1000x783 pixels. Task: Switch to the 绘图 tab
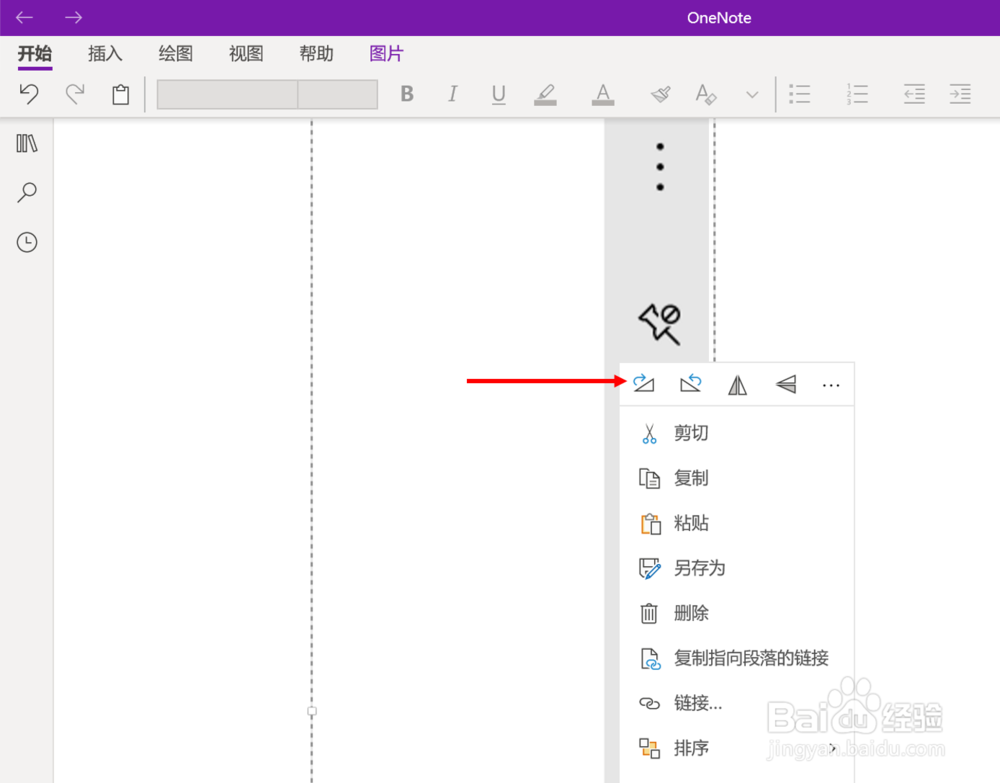pyautogui.click(x=175, y=54)
